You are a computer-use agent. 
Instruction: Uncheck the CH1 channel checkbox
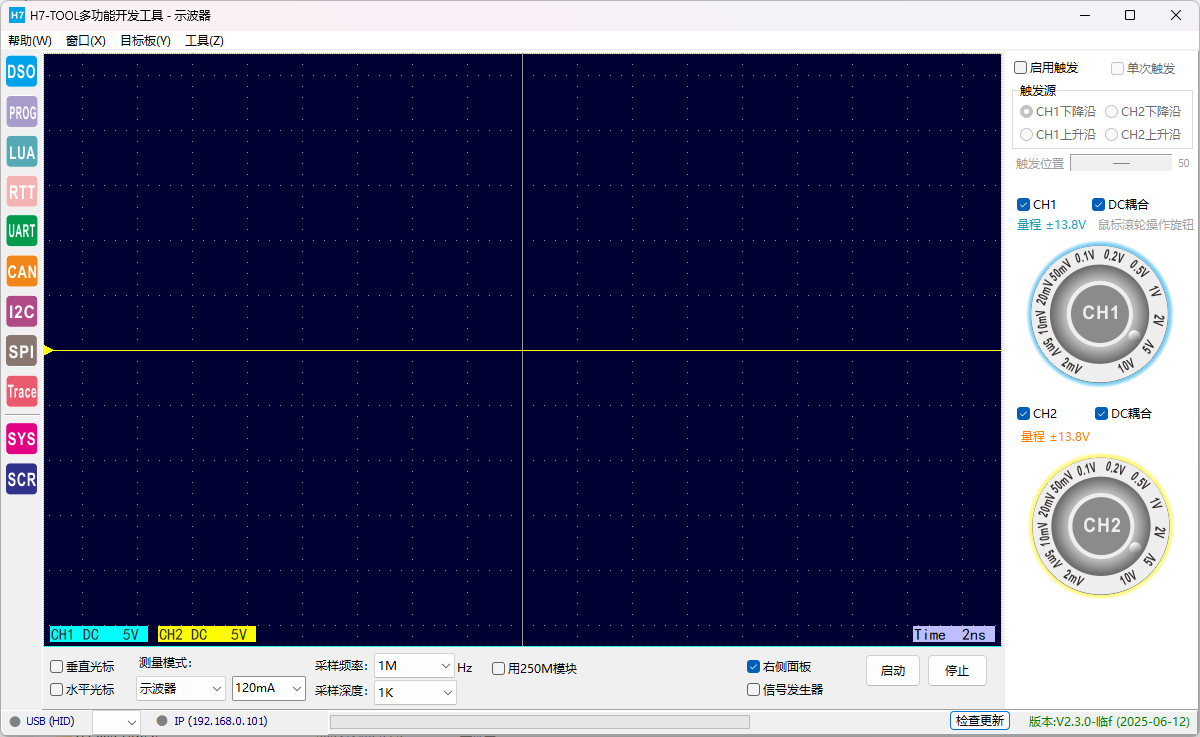click(1023, 204)
